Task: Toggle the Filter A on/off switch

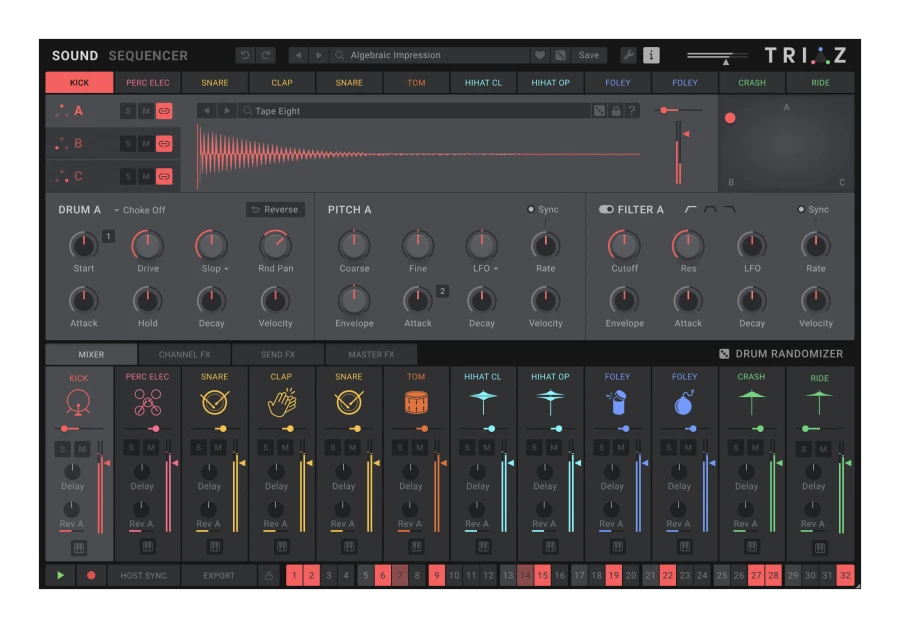Action: click(606, 209)
